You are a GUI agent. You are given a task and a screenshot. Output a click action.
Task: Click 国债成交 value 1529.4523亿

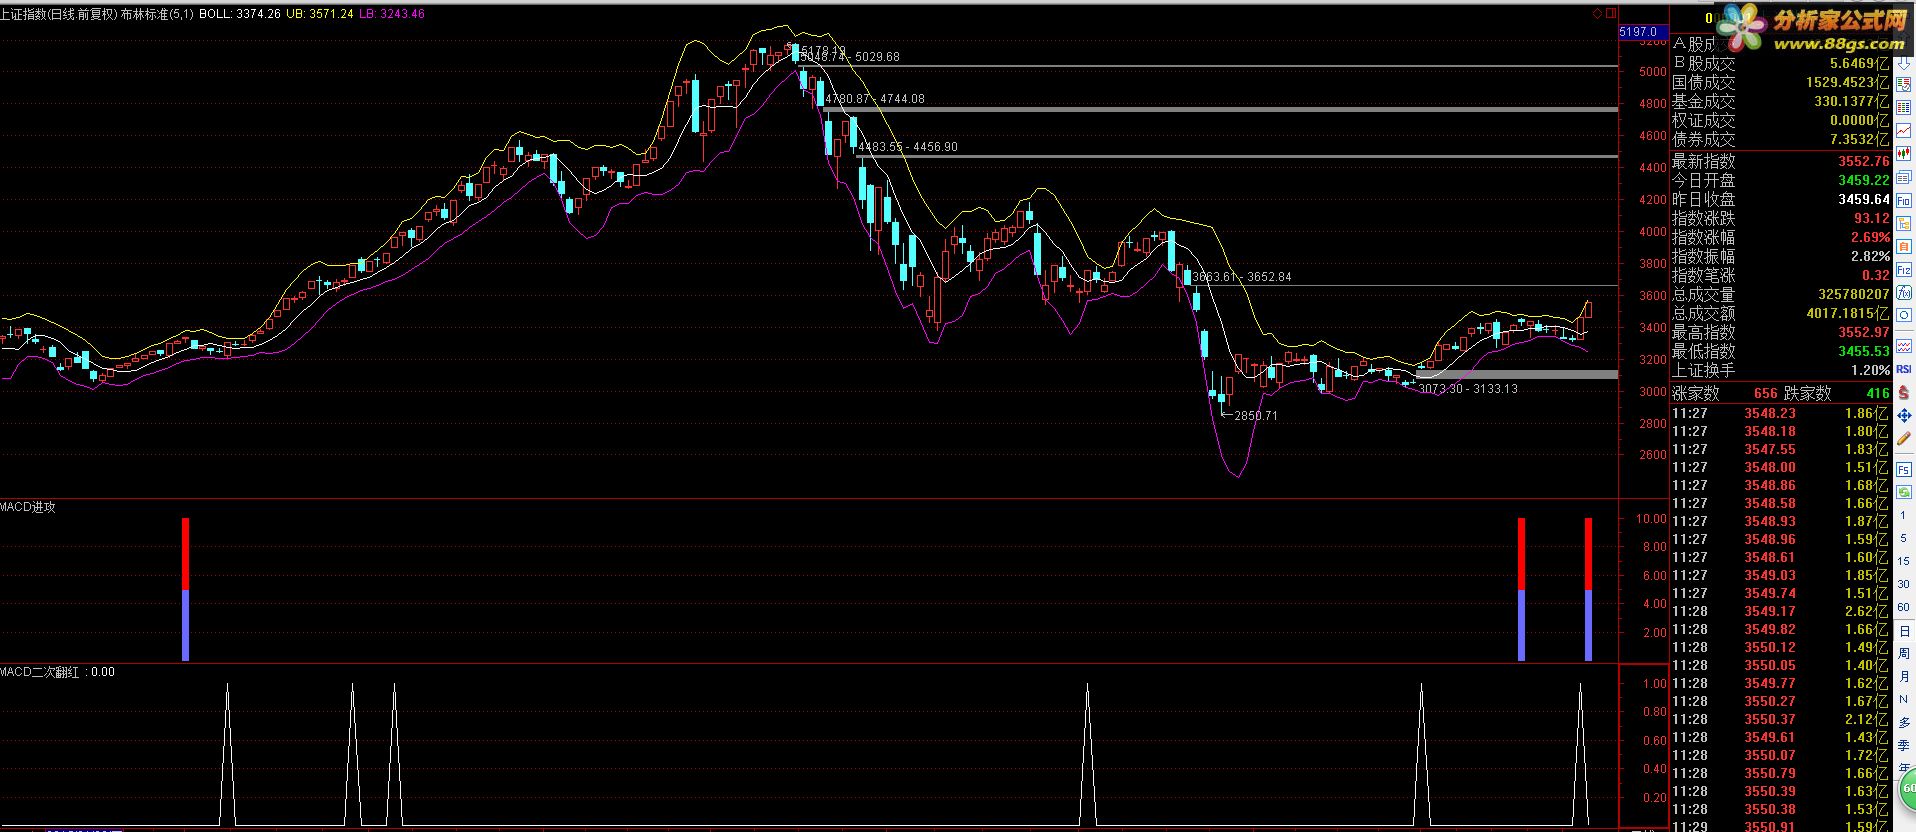[x=1848, y=83]
